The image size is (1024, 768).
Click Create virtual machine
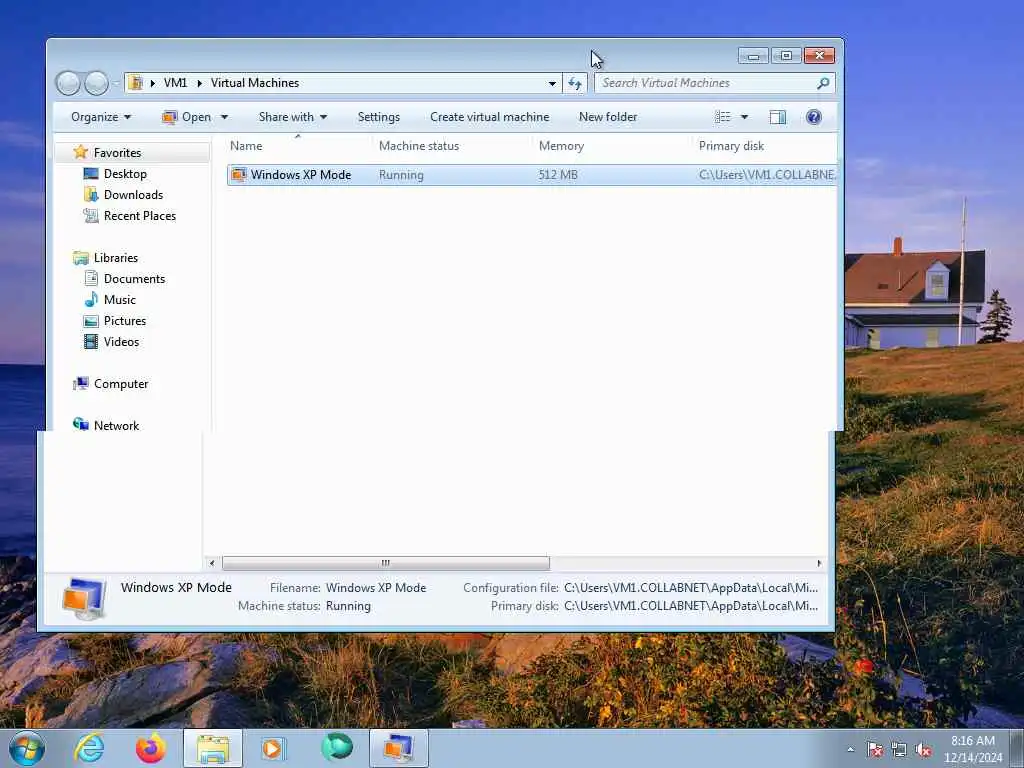coord(489,117)
